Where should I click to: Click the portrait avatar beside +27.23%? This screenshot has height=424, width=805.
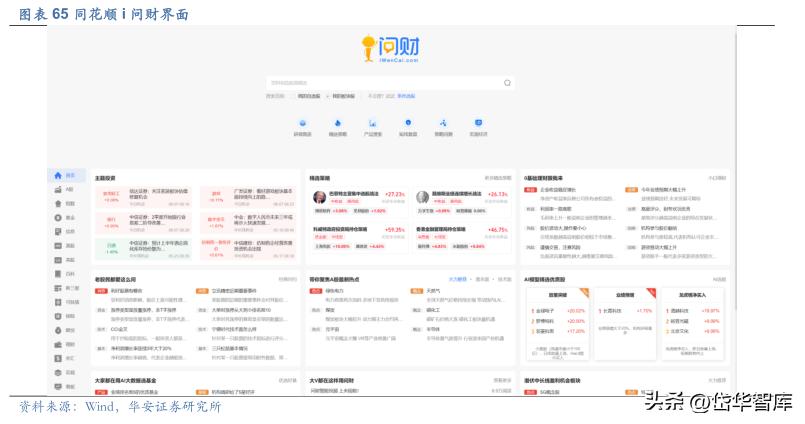point(319,198)
